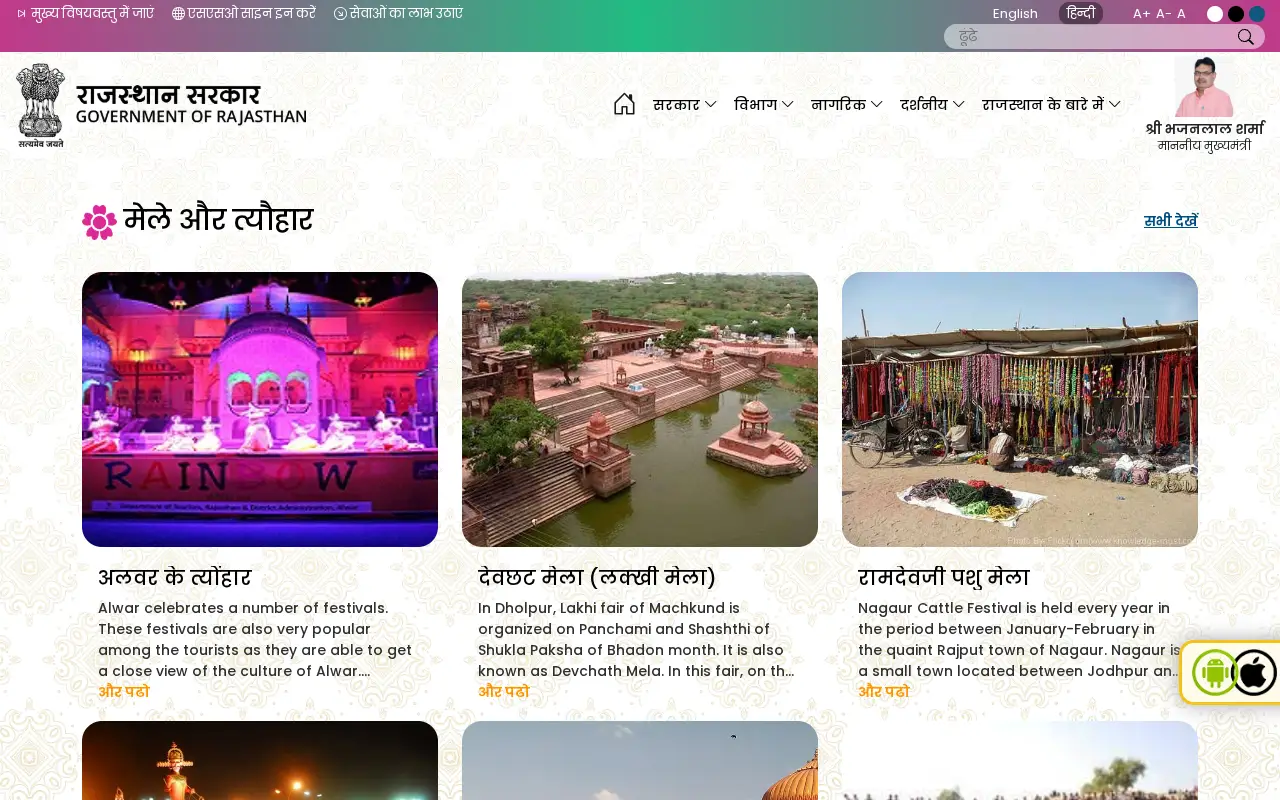Click the राजस्थान सरकार Government of Rajasthan text
The image size is (1280, 800).
pos(191,103)
